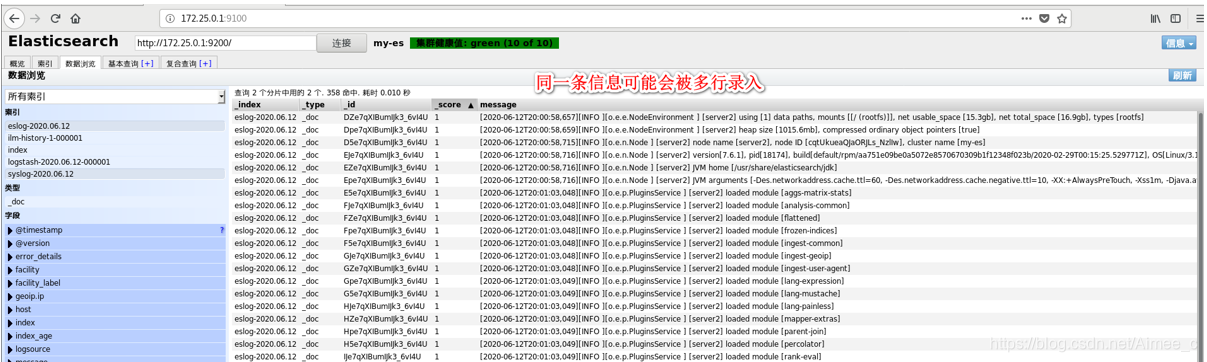Go to the browser home page icon

point(76,18)
